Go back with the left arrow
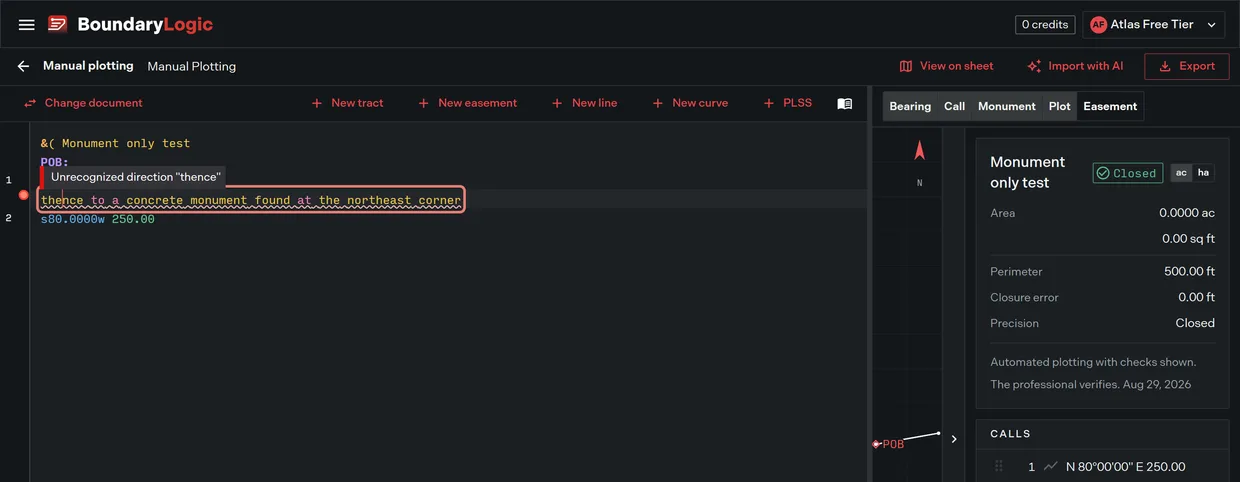The image size is (1240, 482). pos(24,66)
